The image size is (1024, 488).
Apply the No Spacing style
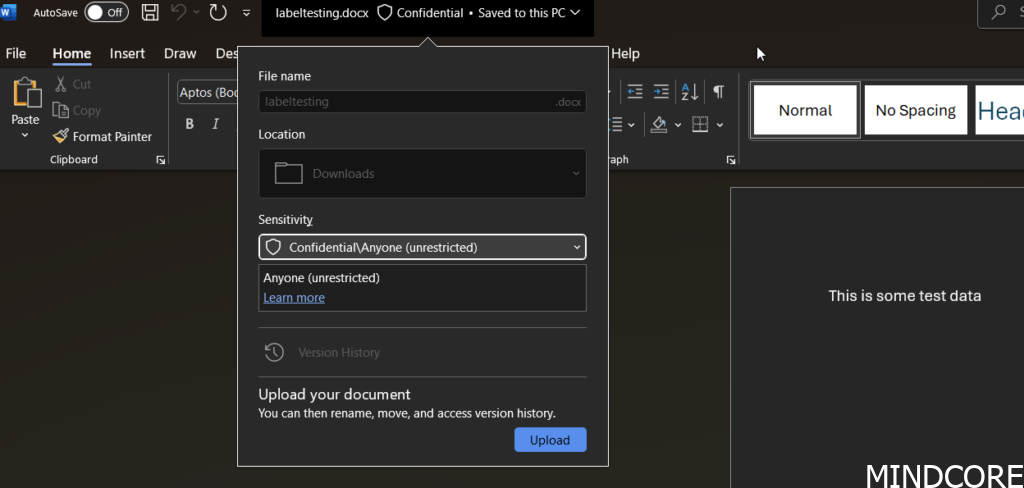pyautogui.click(x=915, y=110)
